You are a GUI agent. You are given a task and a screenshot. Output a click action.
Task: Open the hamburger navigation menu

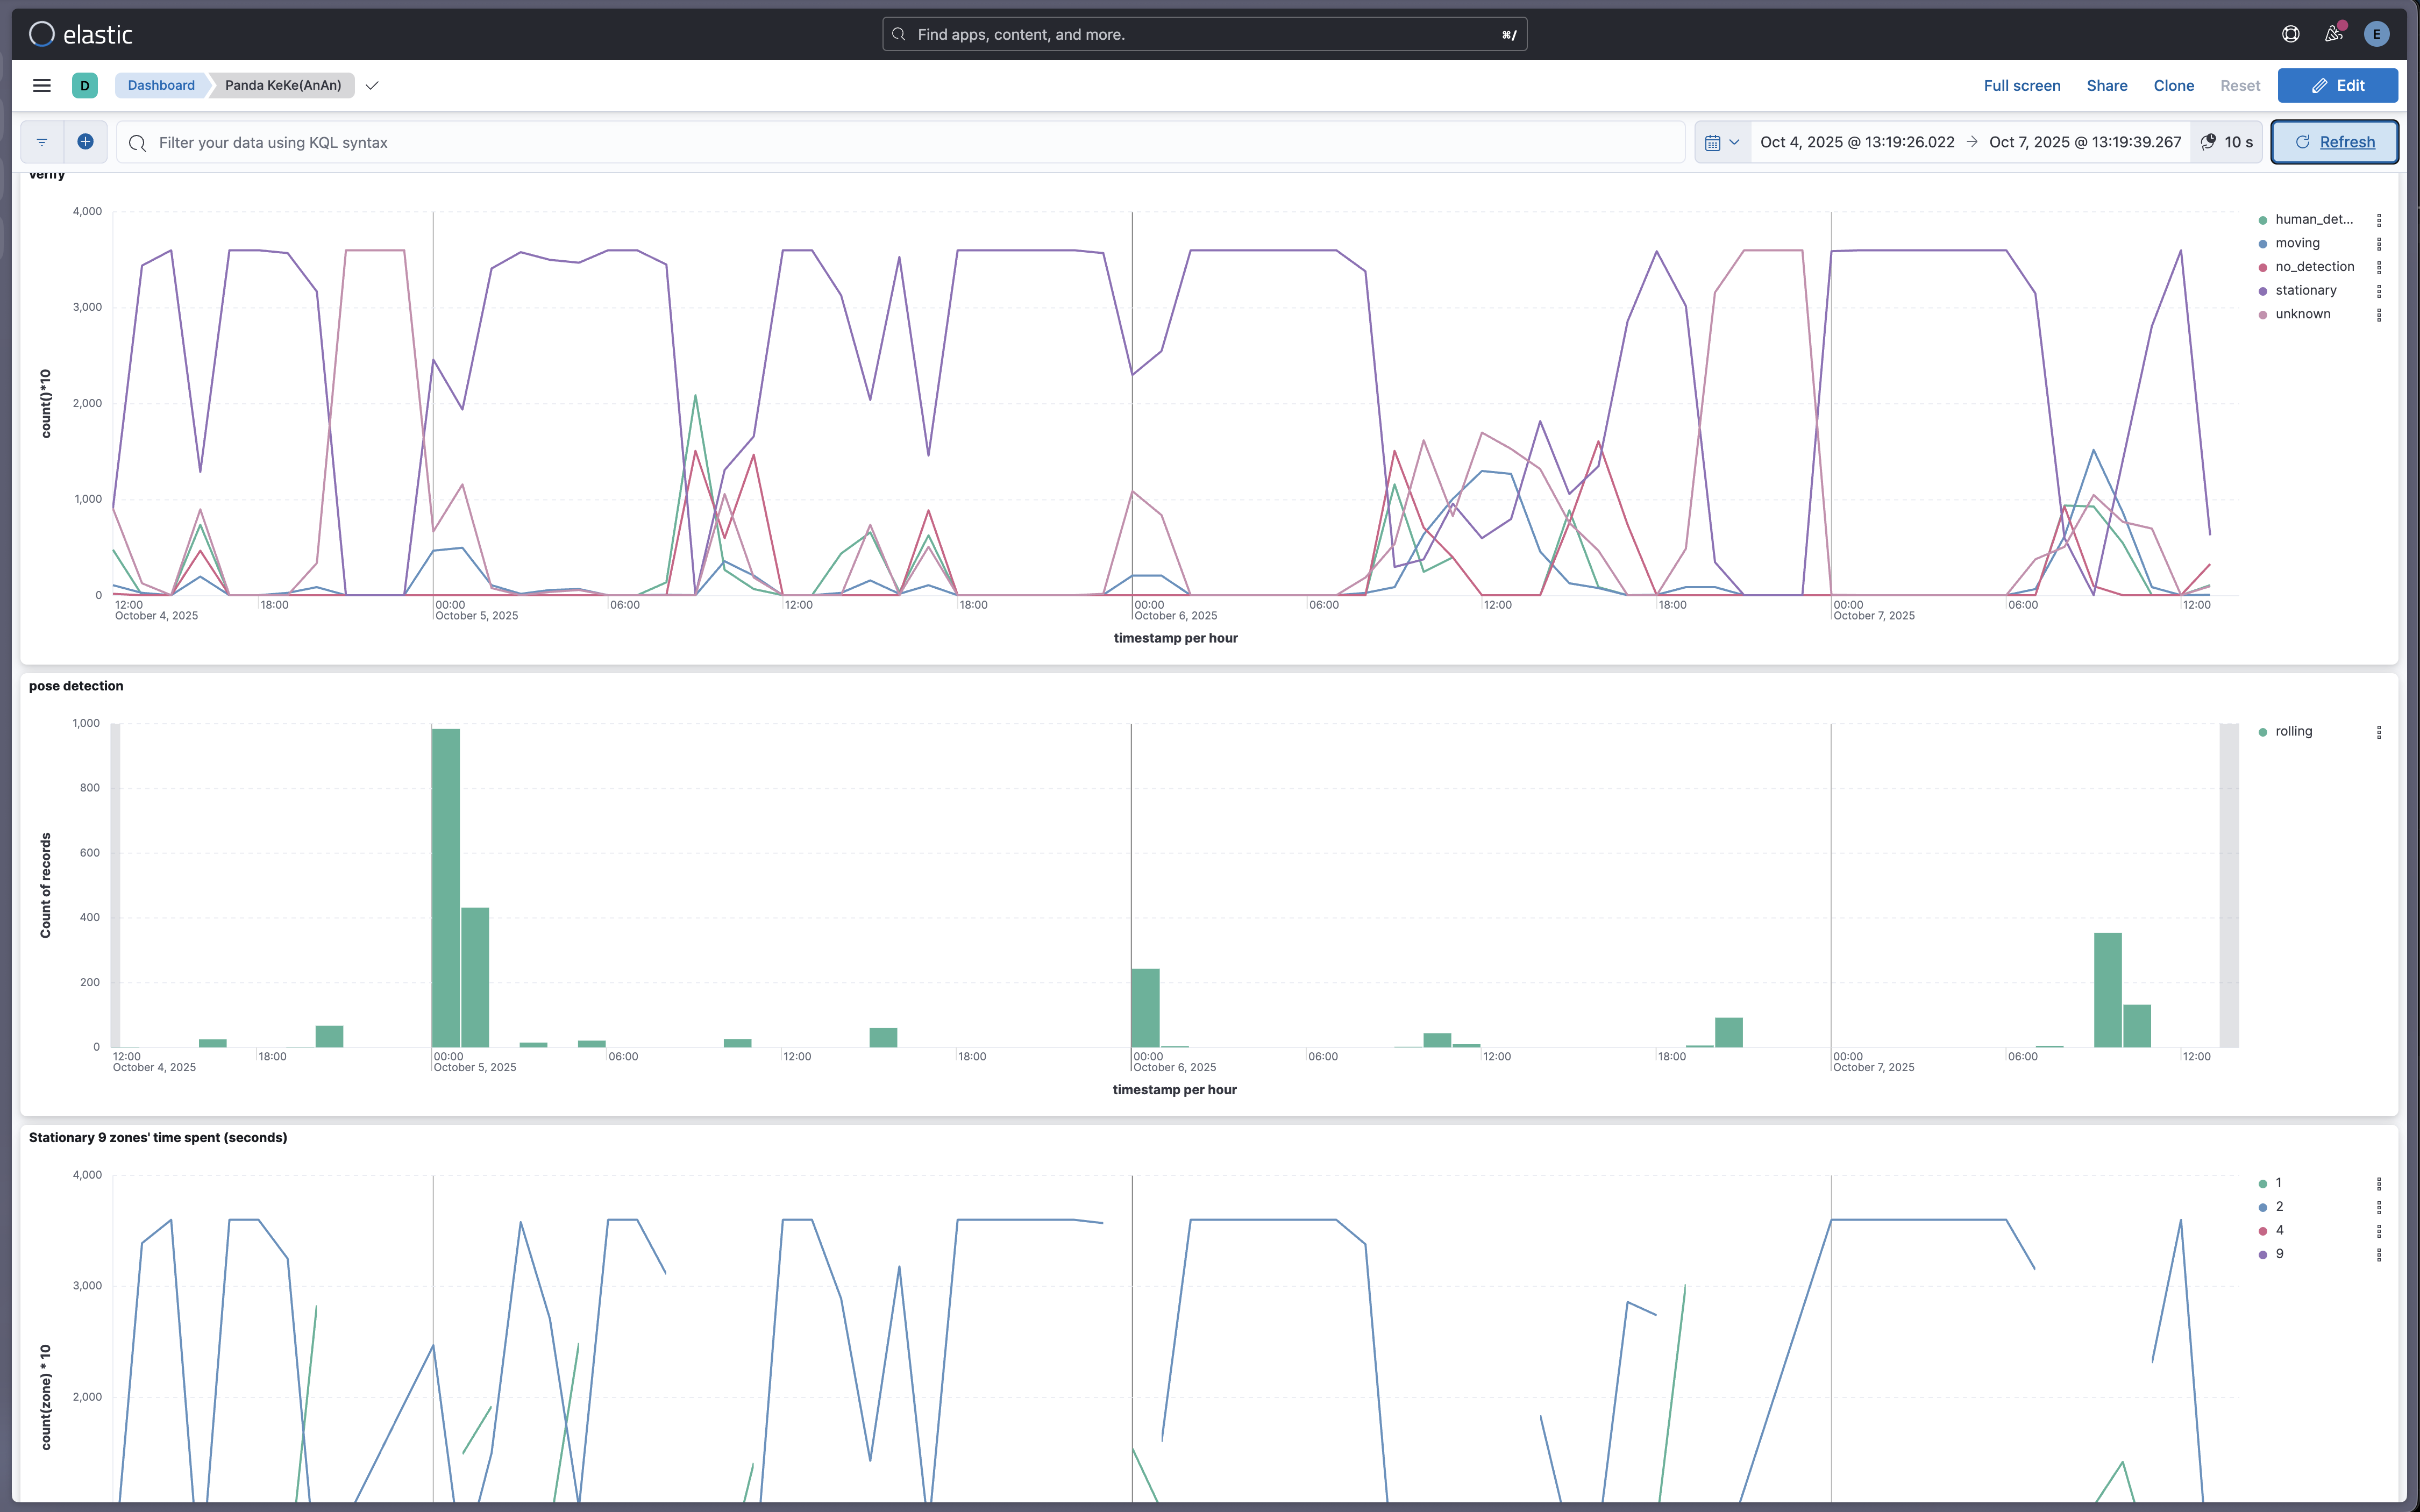[42, 85]
